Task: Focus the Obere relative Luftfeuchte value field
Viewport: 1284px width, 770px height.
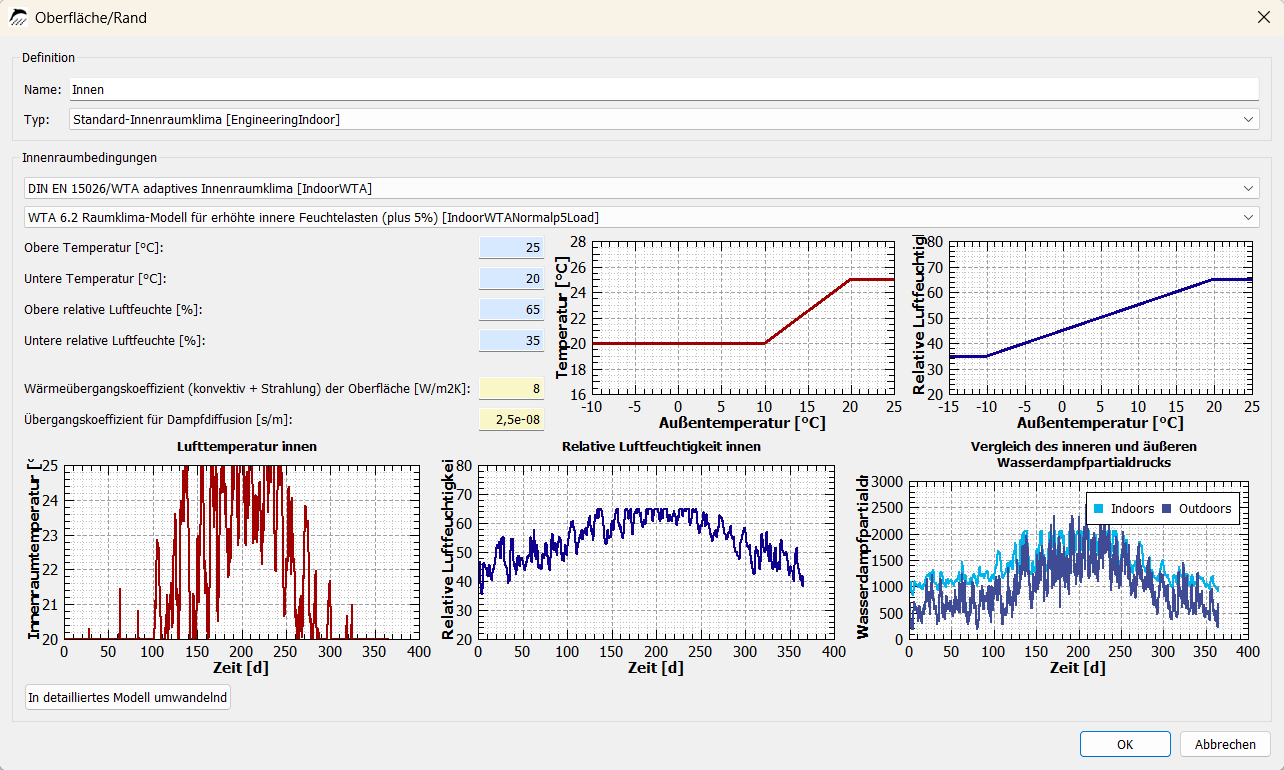Action: pyautogui.click(x=511, y=309)
